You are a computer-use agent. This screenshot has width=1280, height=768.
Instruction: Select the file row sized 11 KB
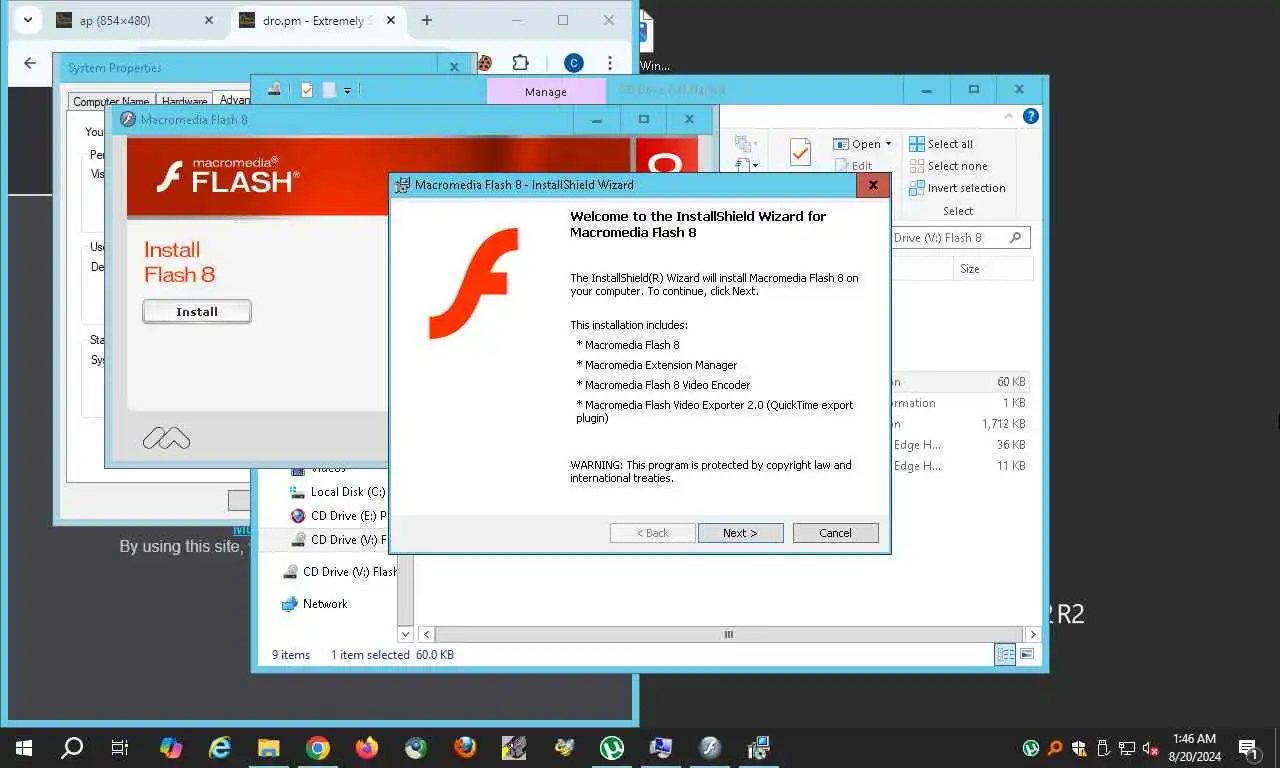(x=959, y=466)
